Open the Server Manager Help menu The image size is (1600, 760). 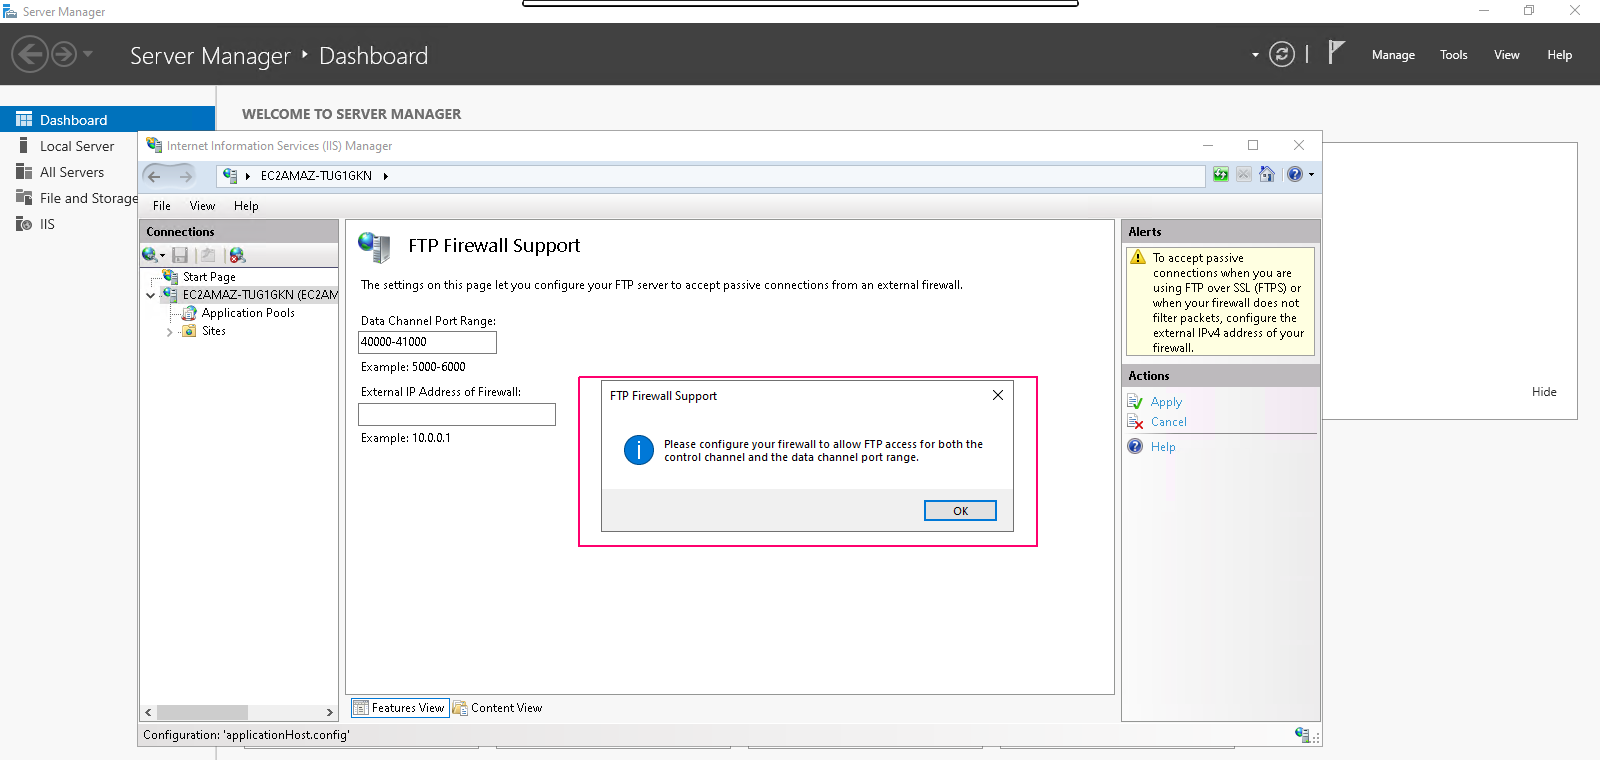coord(1559,55)
